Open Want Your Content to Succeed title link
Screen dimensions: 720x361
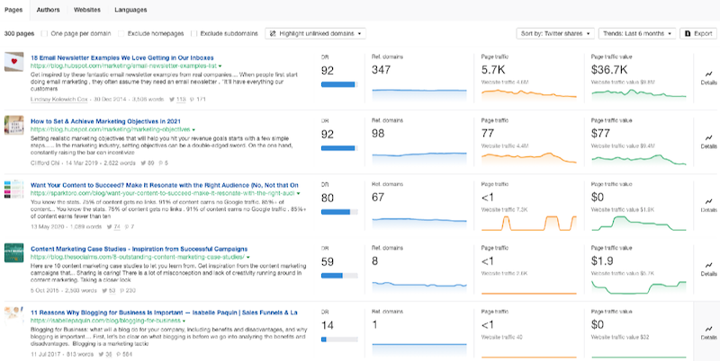pyautogui.click(x=164, y=185)
